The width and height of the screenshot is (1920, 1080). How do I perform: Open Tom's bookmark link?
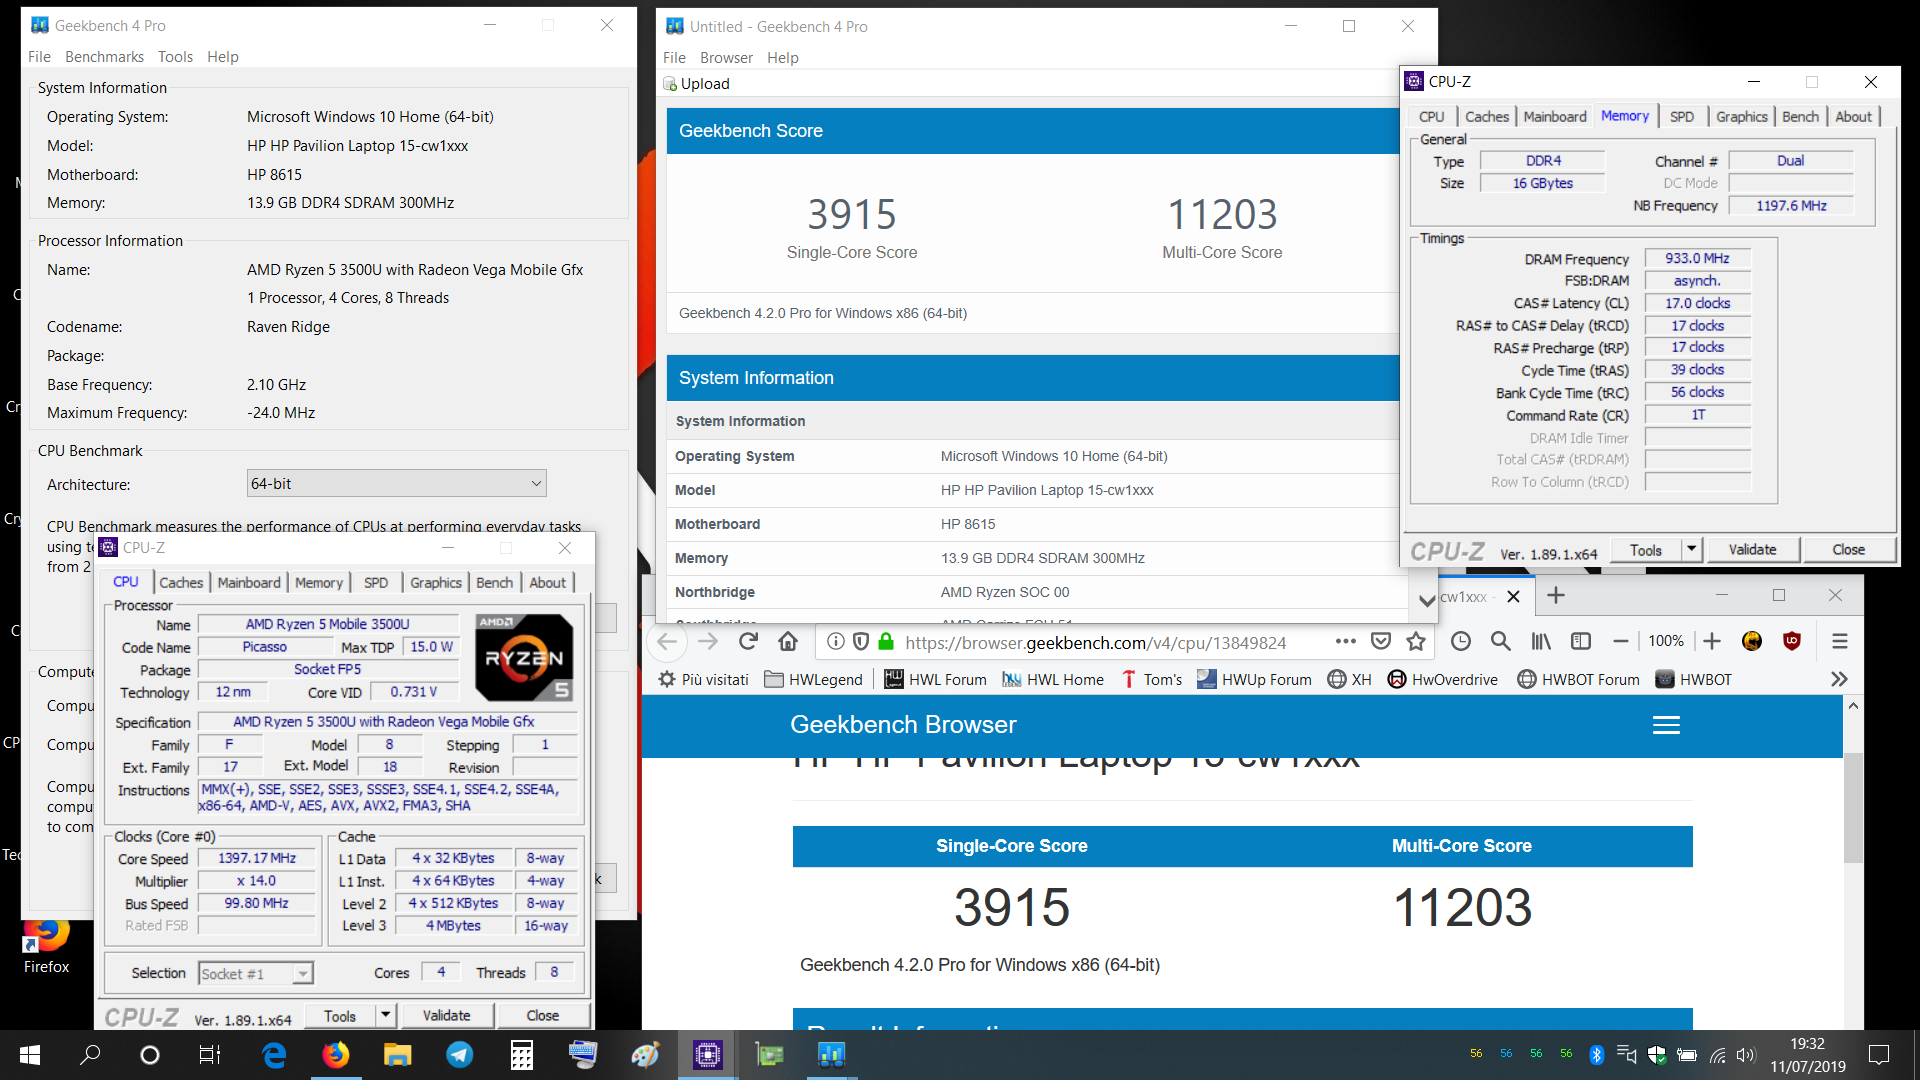[1151, 679]
